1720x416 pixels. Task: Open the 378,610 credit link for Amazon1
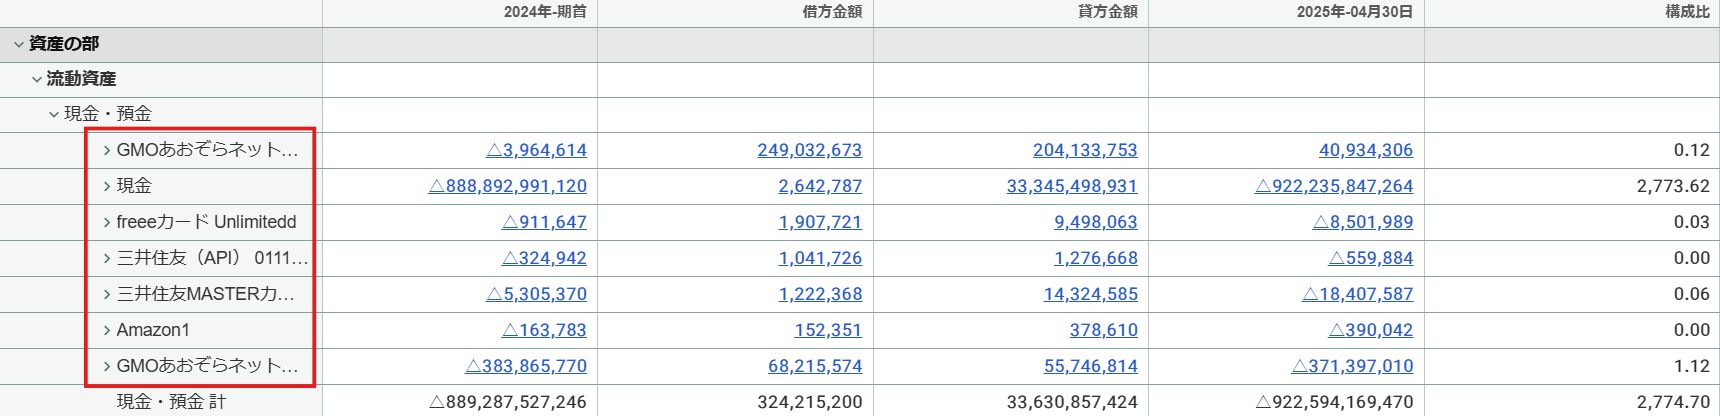click(1104, 330)
